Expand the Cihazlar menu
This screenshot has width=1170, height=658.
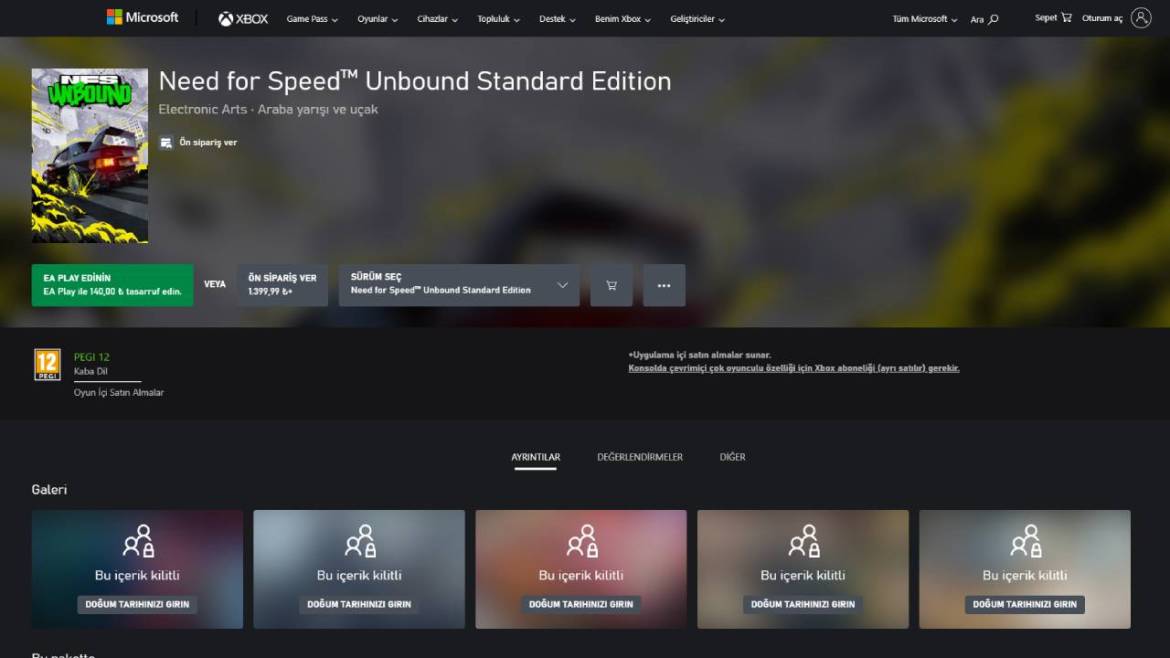[x=437, y=19]
